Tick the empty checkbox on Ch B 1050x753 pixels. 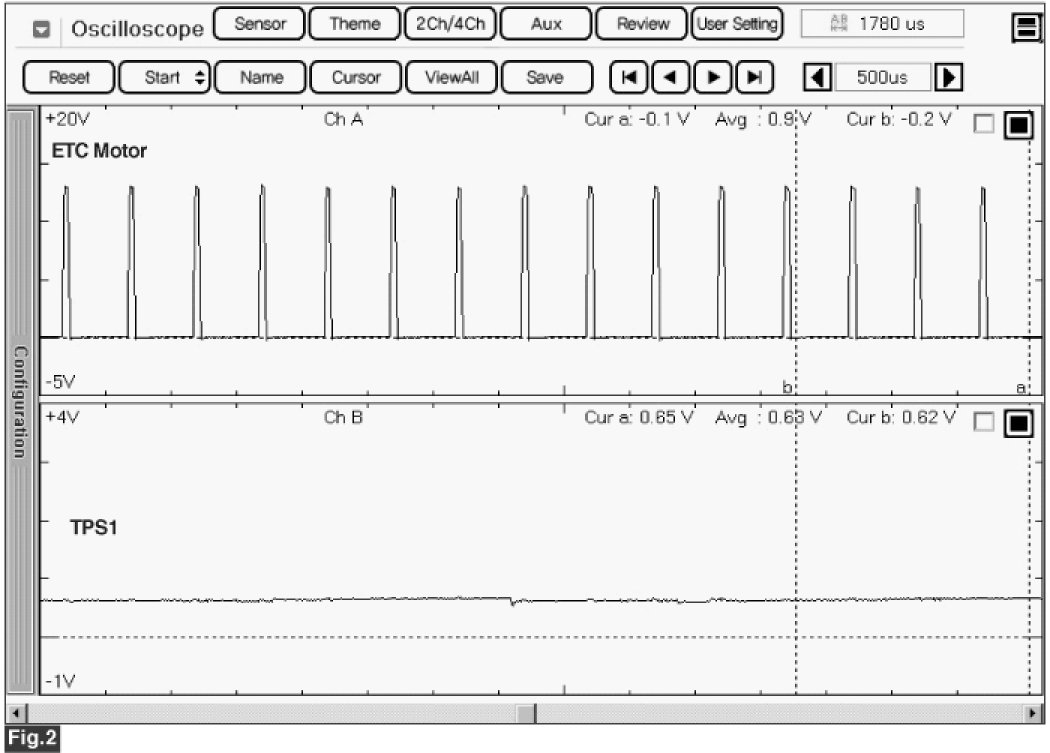coord(984,423)
